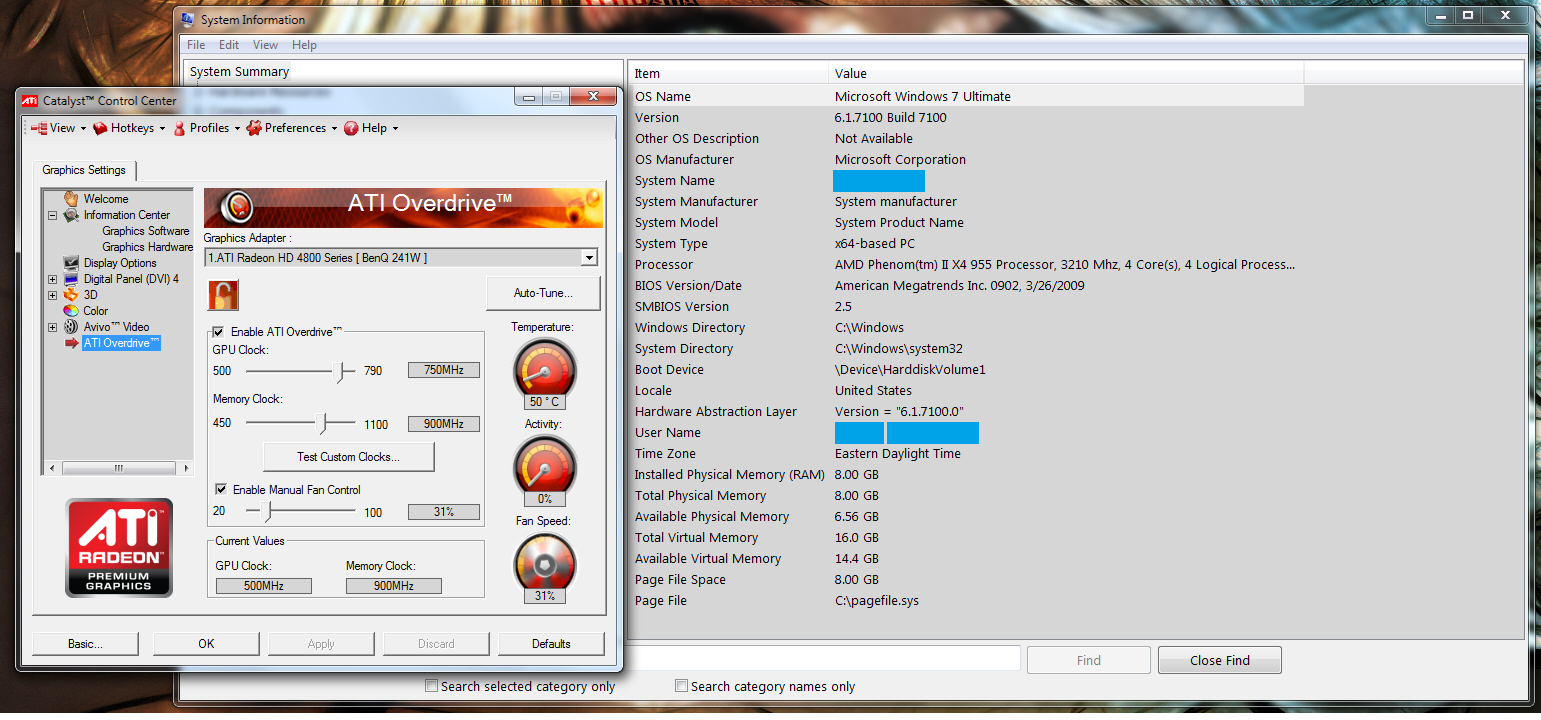1541x720 pixels.
Task: Click the Fan Speed gauge
Action: tap(544, 564)
